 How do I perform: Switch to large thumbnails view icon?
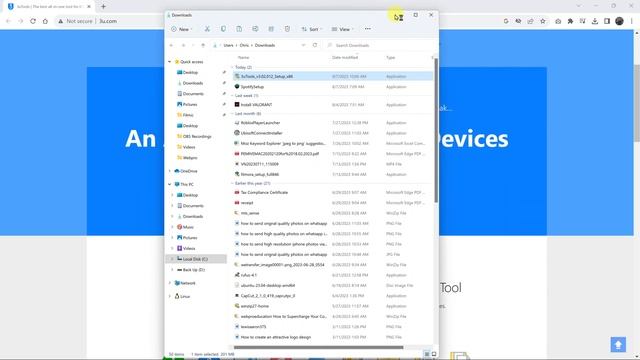pos(433,354)
